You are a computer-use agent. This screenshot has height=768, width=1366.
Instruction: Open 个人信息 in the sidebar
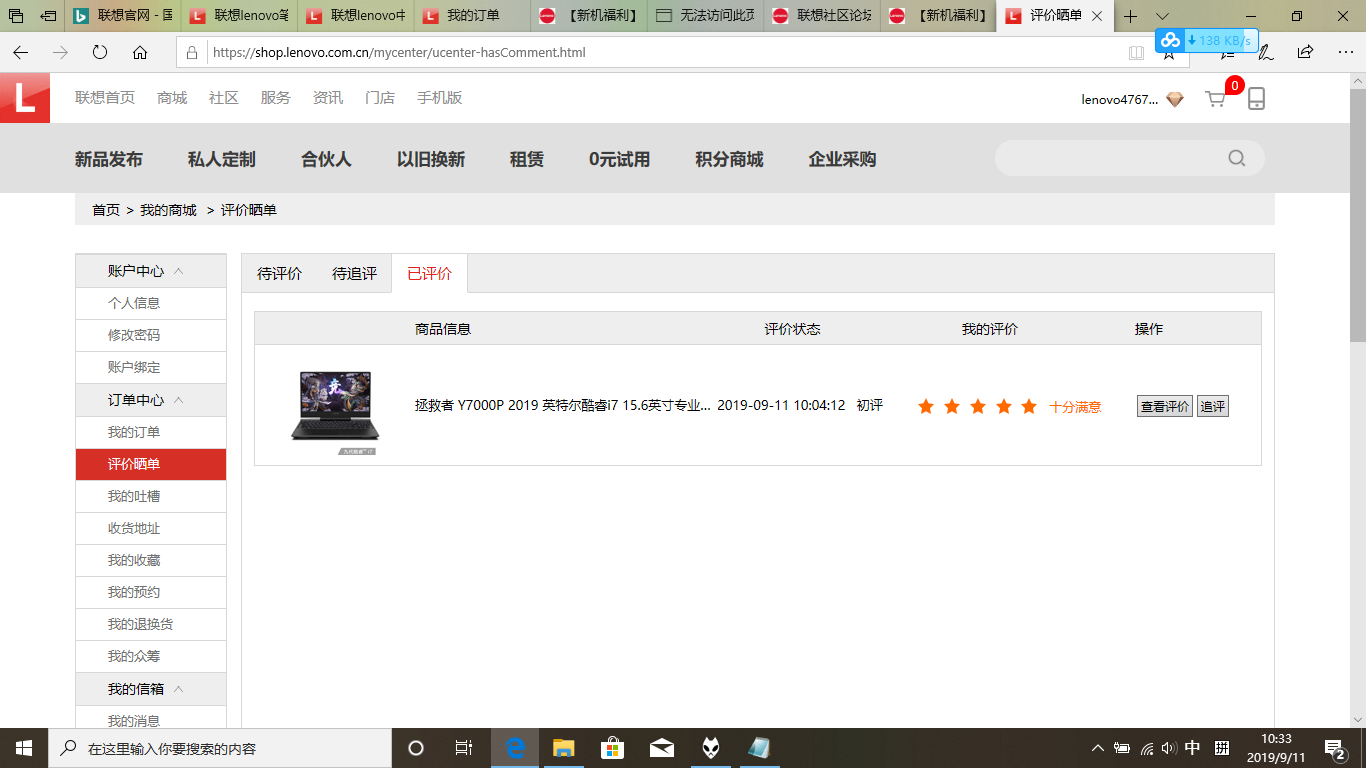(x=134, y=303)
